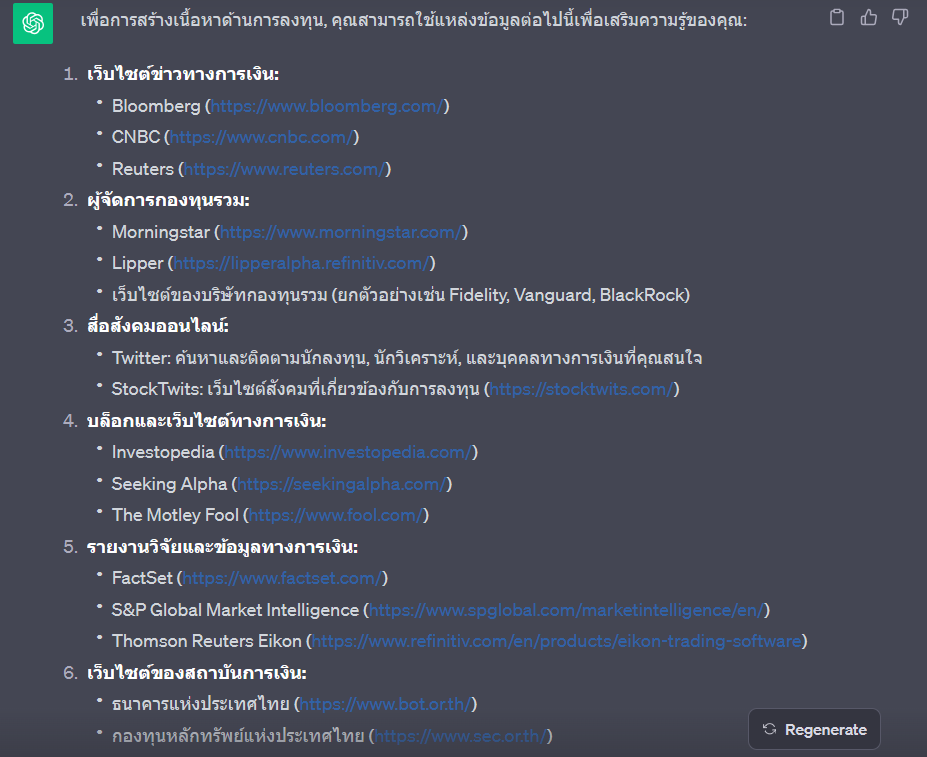Click the heading 'รายงานวิจัยและข้อมูลทางการเงิน:'
Screen dimensions: 927x757
(222, 547)
